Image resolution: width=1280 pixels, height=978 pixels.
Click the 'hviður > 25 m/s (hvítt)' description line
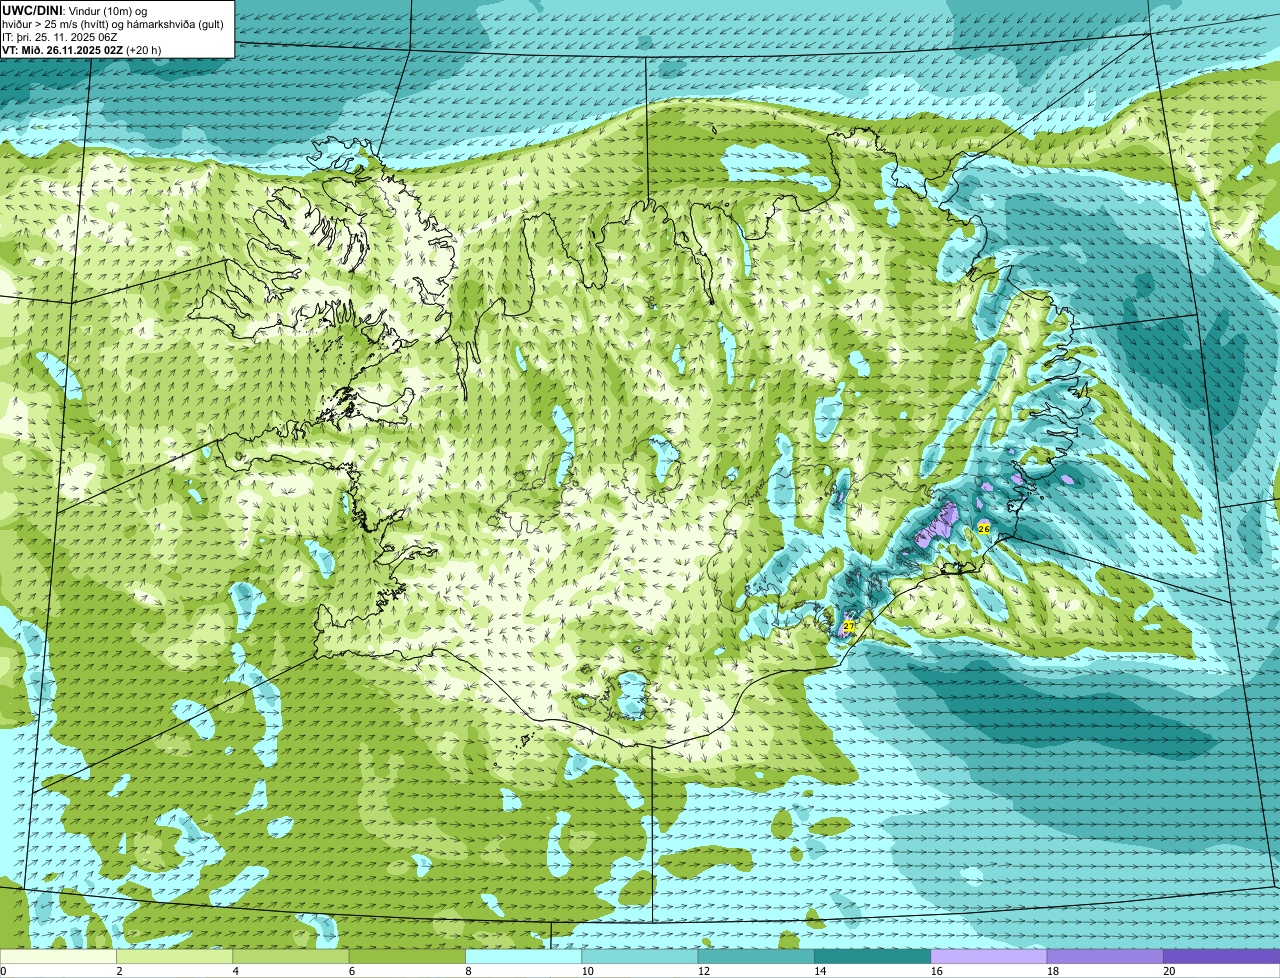113,24
